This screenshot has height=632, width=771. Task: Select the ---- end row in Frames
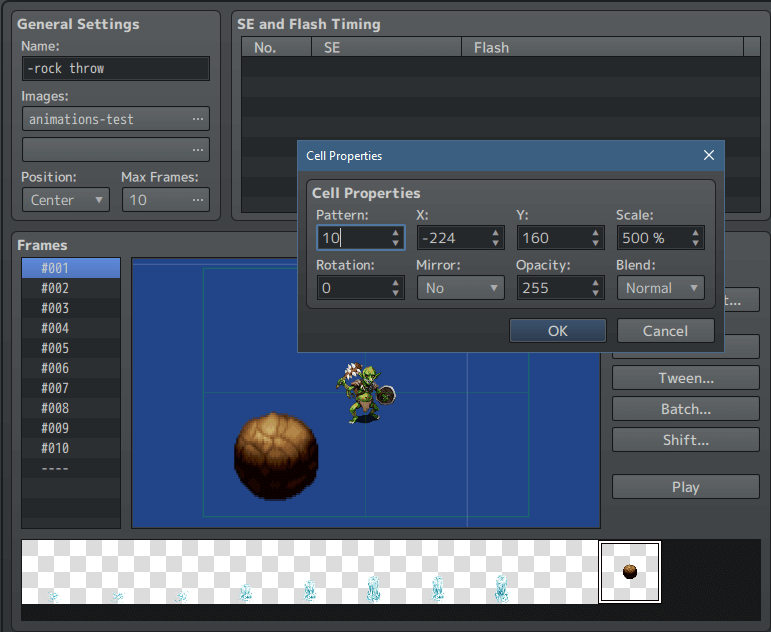pos(71,468)
